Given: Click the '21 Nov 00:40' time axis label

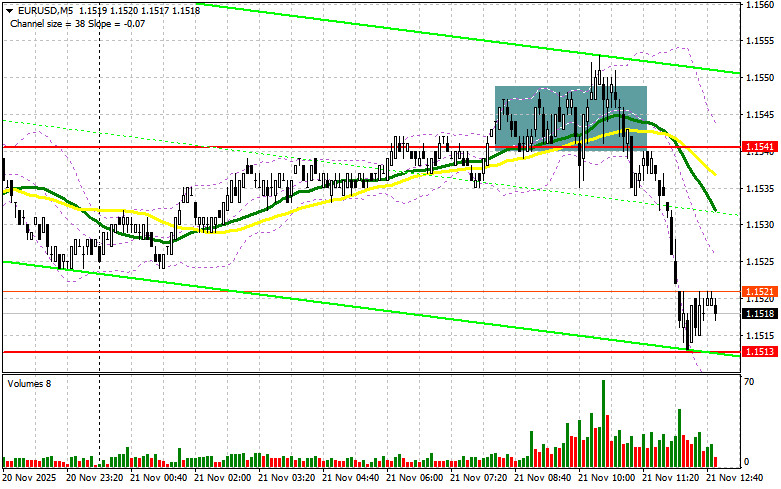Looking at the screenshot, I should (x=158, y=478).
